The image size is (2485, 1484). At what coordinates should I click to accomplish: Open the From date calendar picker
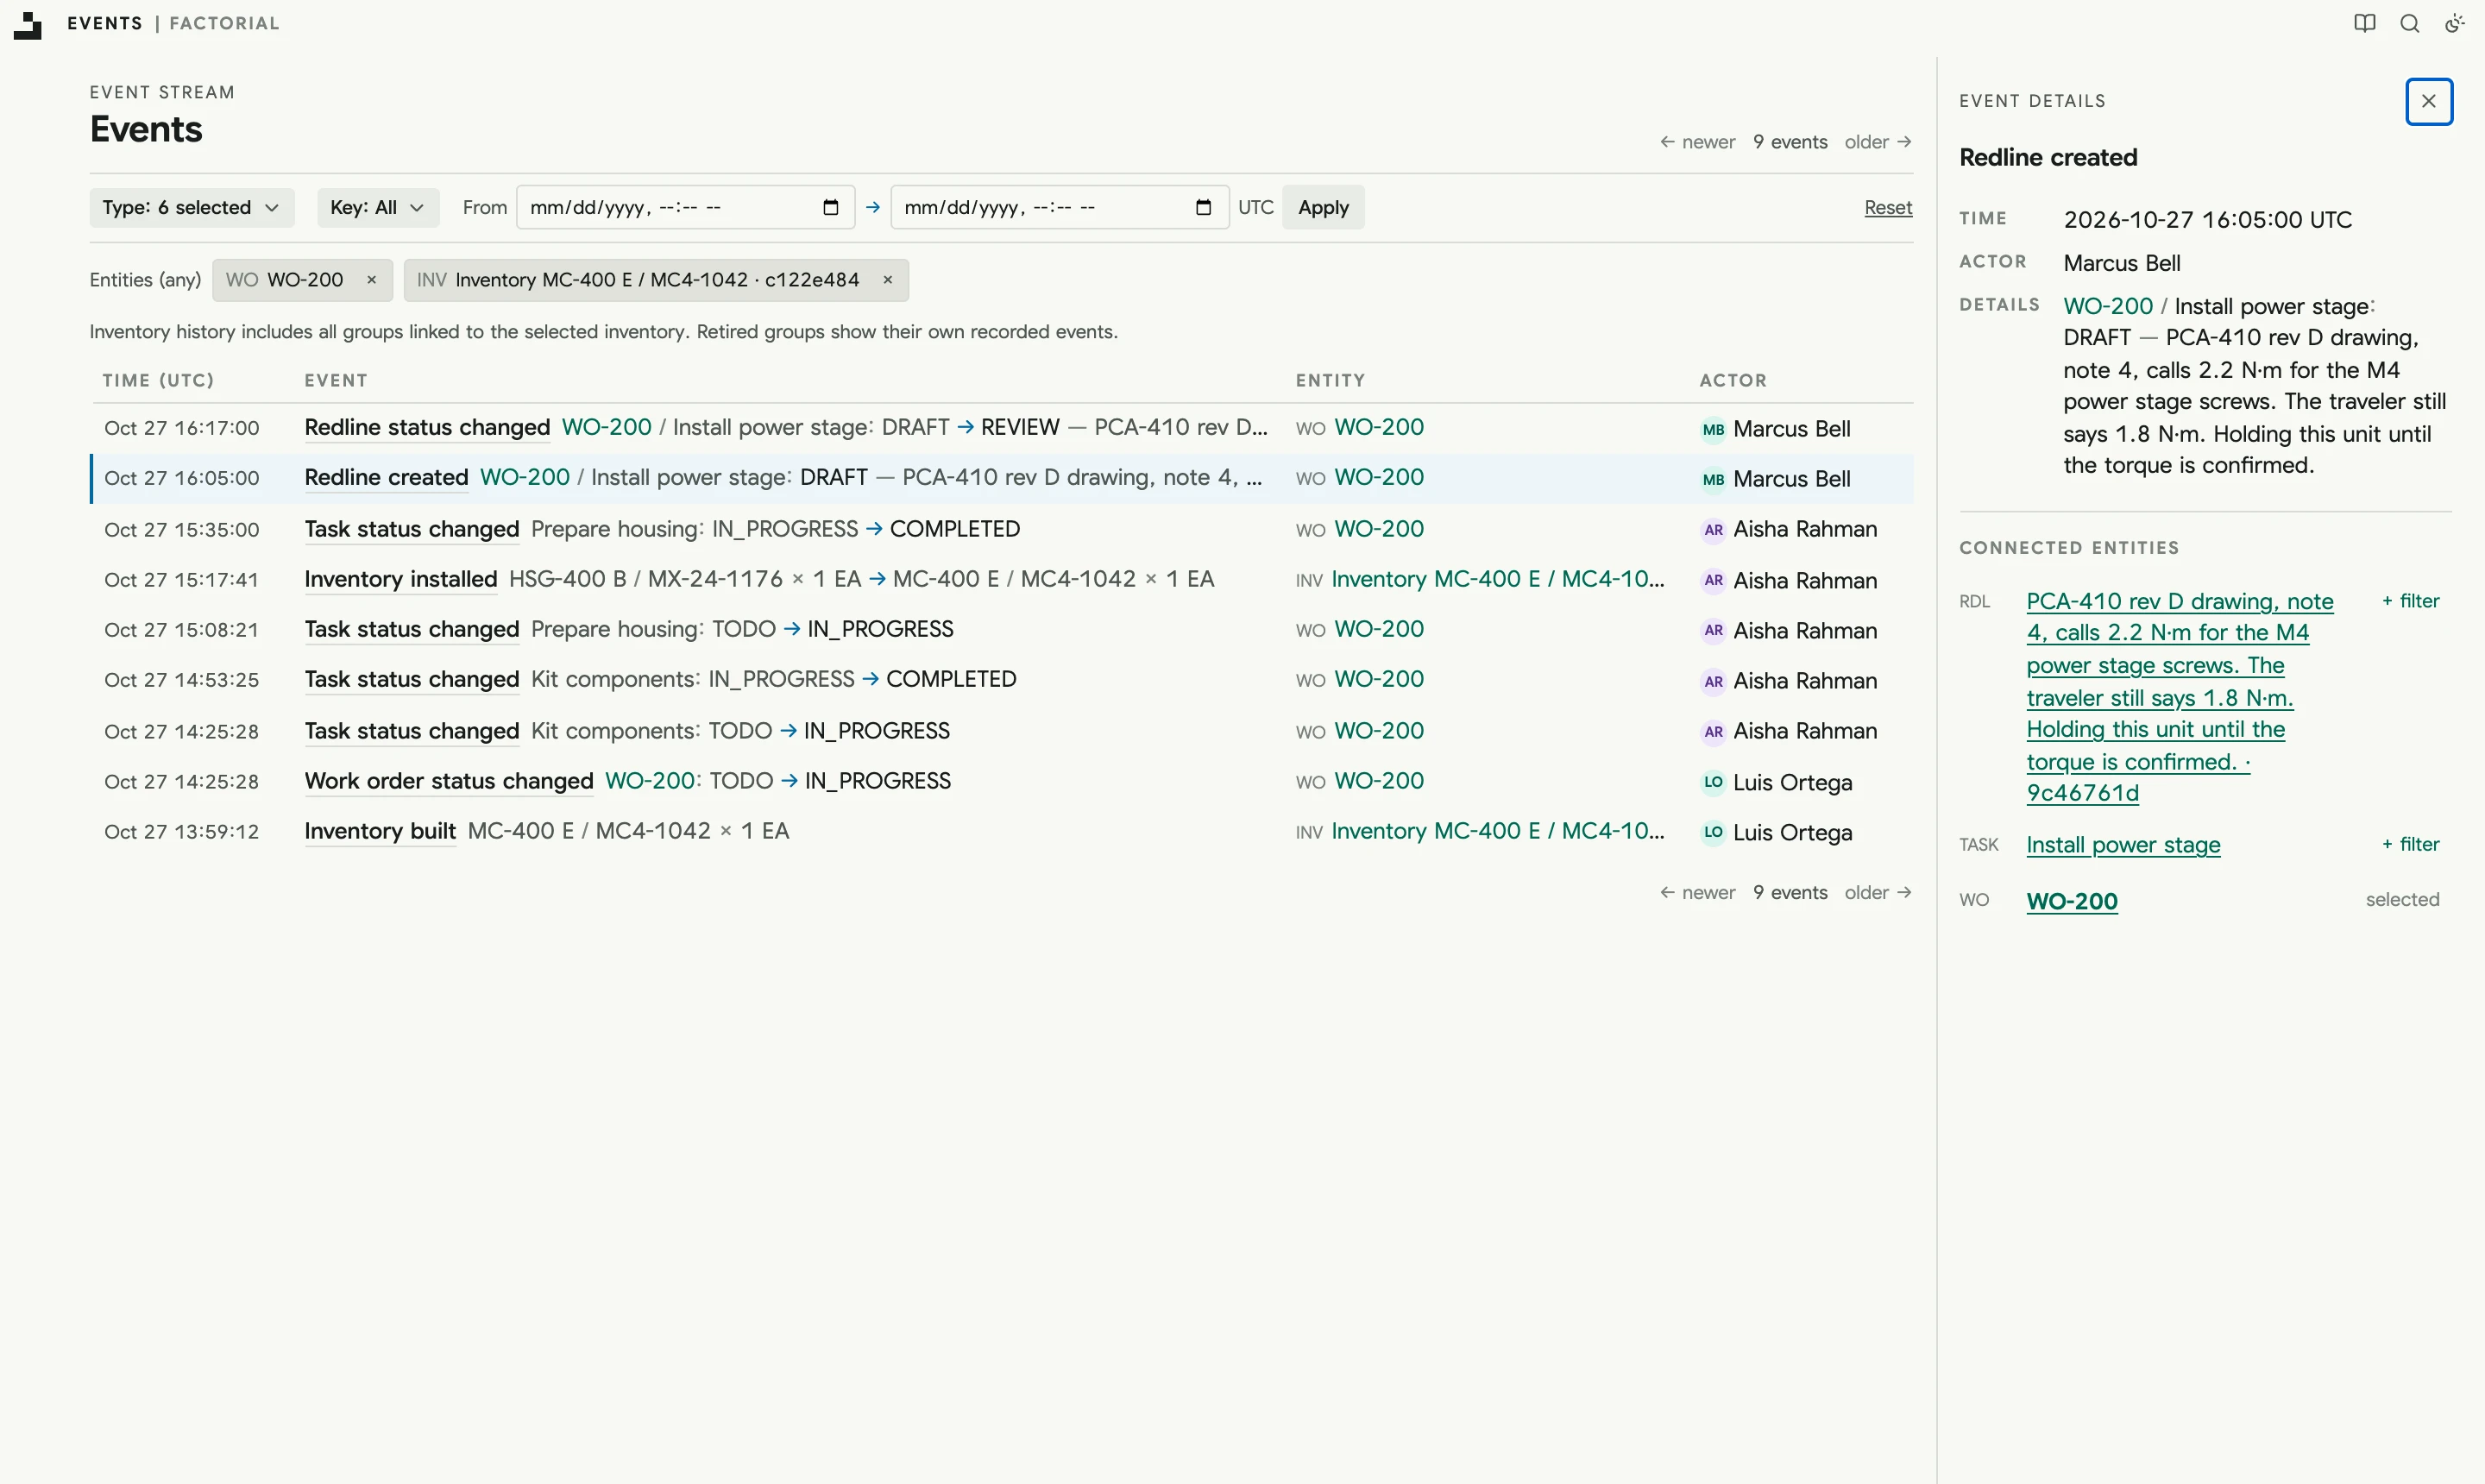(830, 207)
